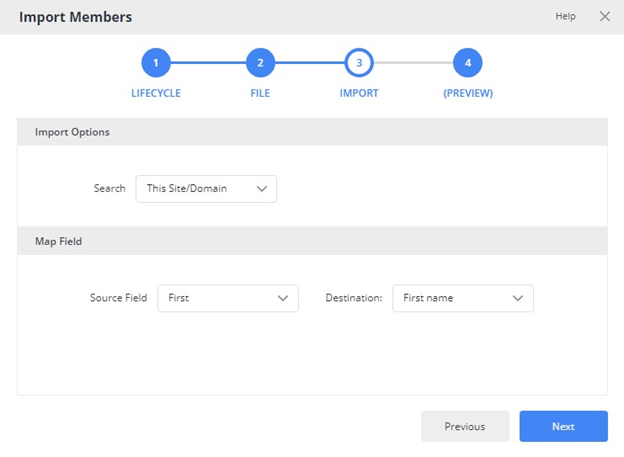Screen dimensions: 624x457
Task: Click the Import Options section header
Action: pyautogui.click(x=73, y=132)
